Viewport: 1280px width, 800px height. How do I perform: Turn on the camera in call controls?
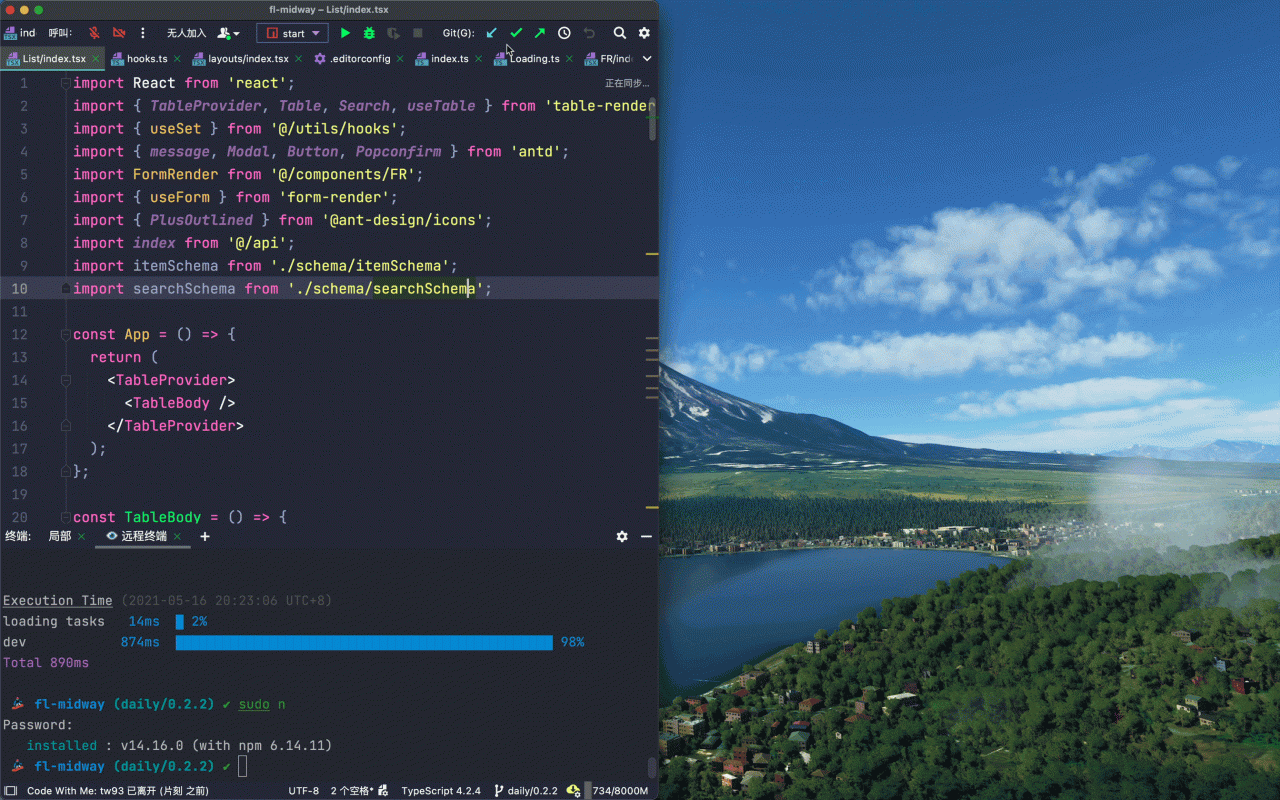point(119,33)
